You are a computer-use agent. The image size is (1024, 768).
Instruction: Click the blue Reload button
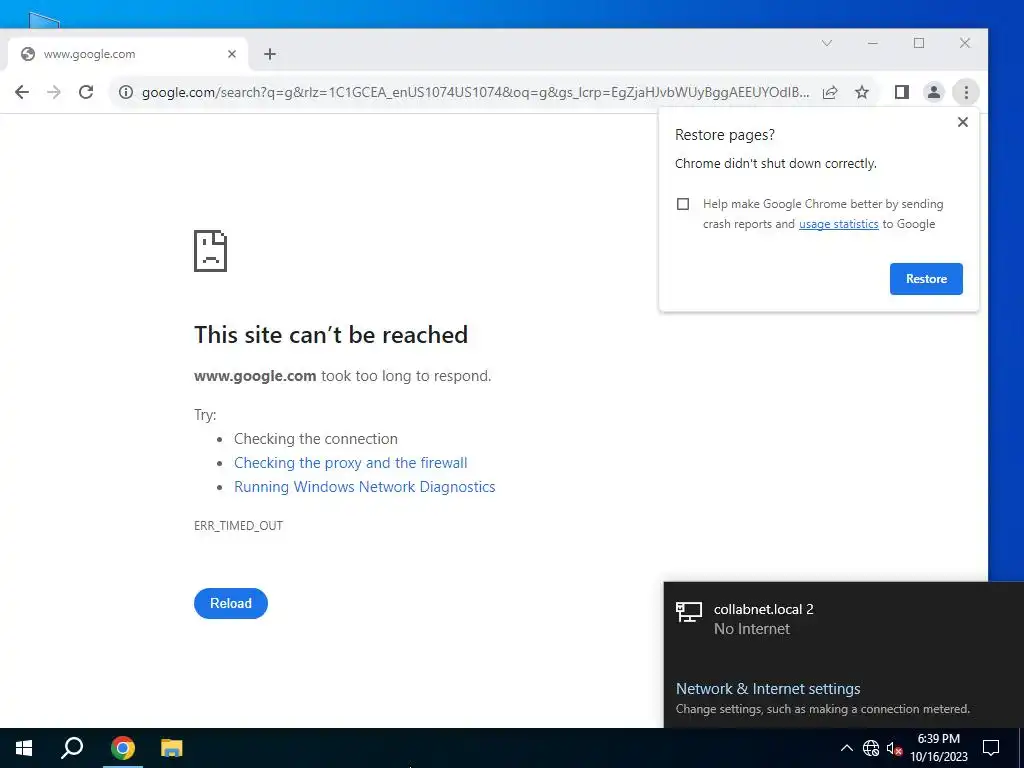click(x=231, y=603)
